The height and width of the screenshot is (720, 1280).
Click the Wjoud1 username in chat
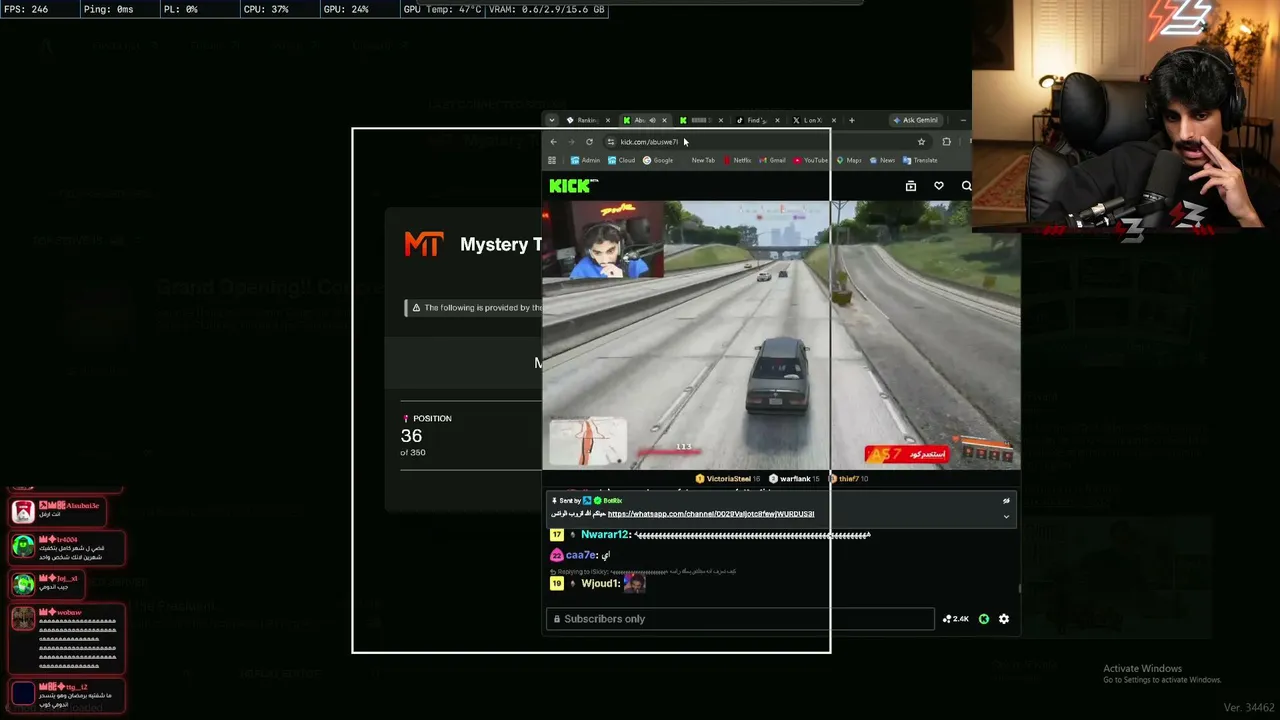coord(600,583)
